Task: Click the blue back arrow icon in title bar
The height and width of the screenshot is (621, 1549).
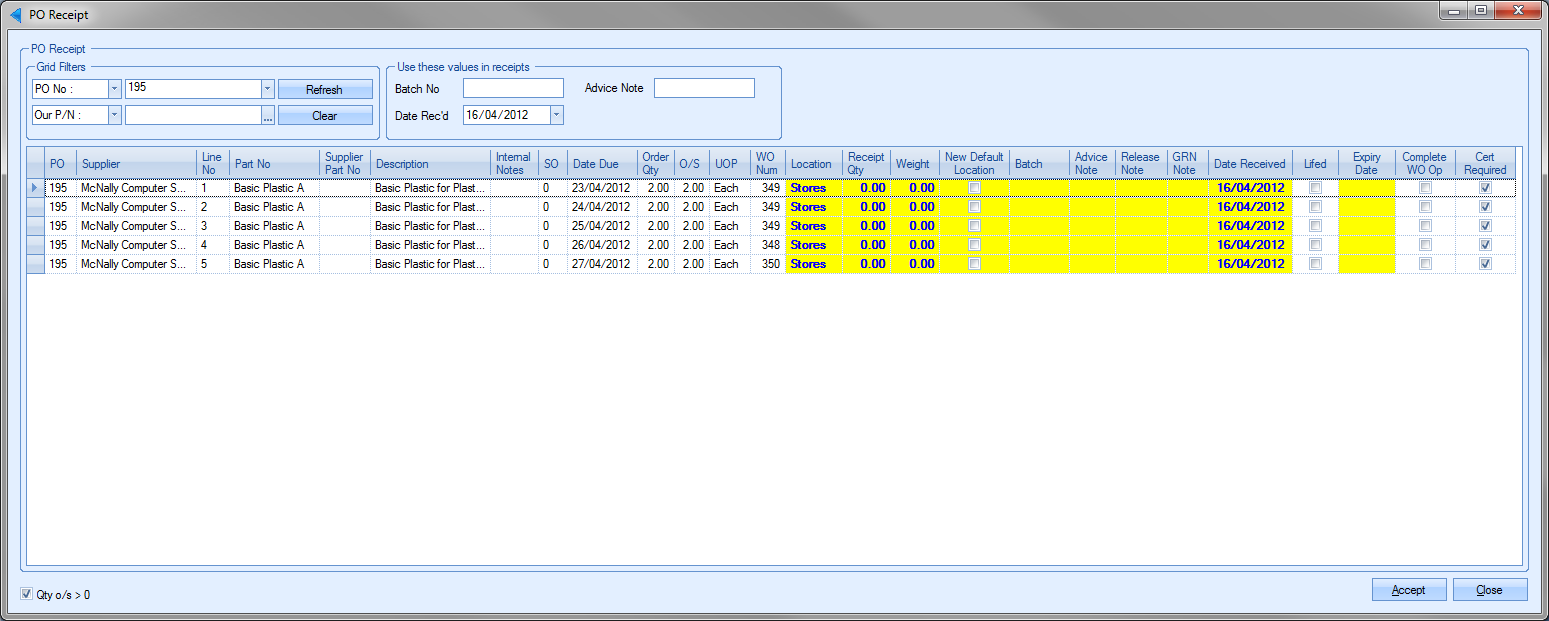Action: click(15, 14)
